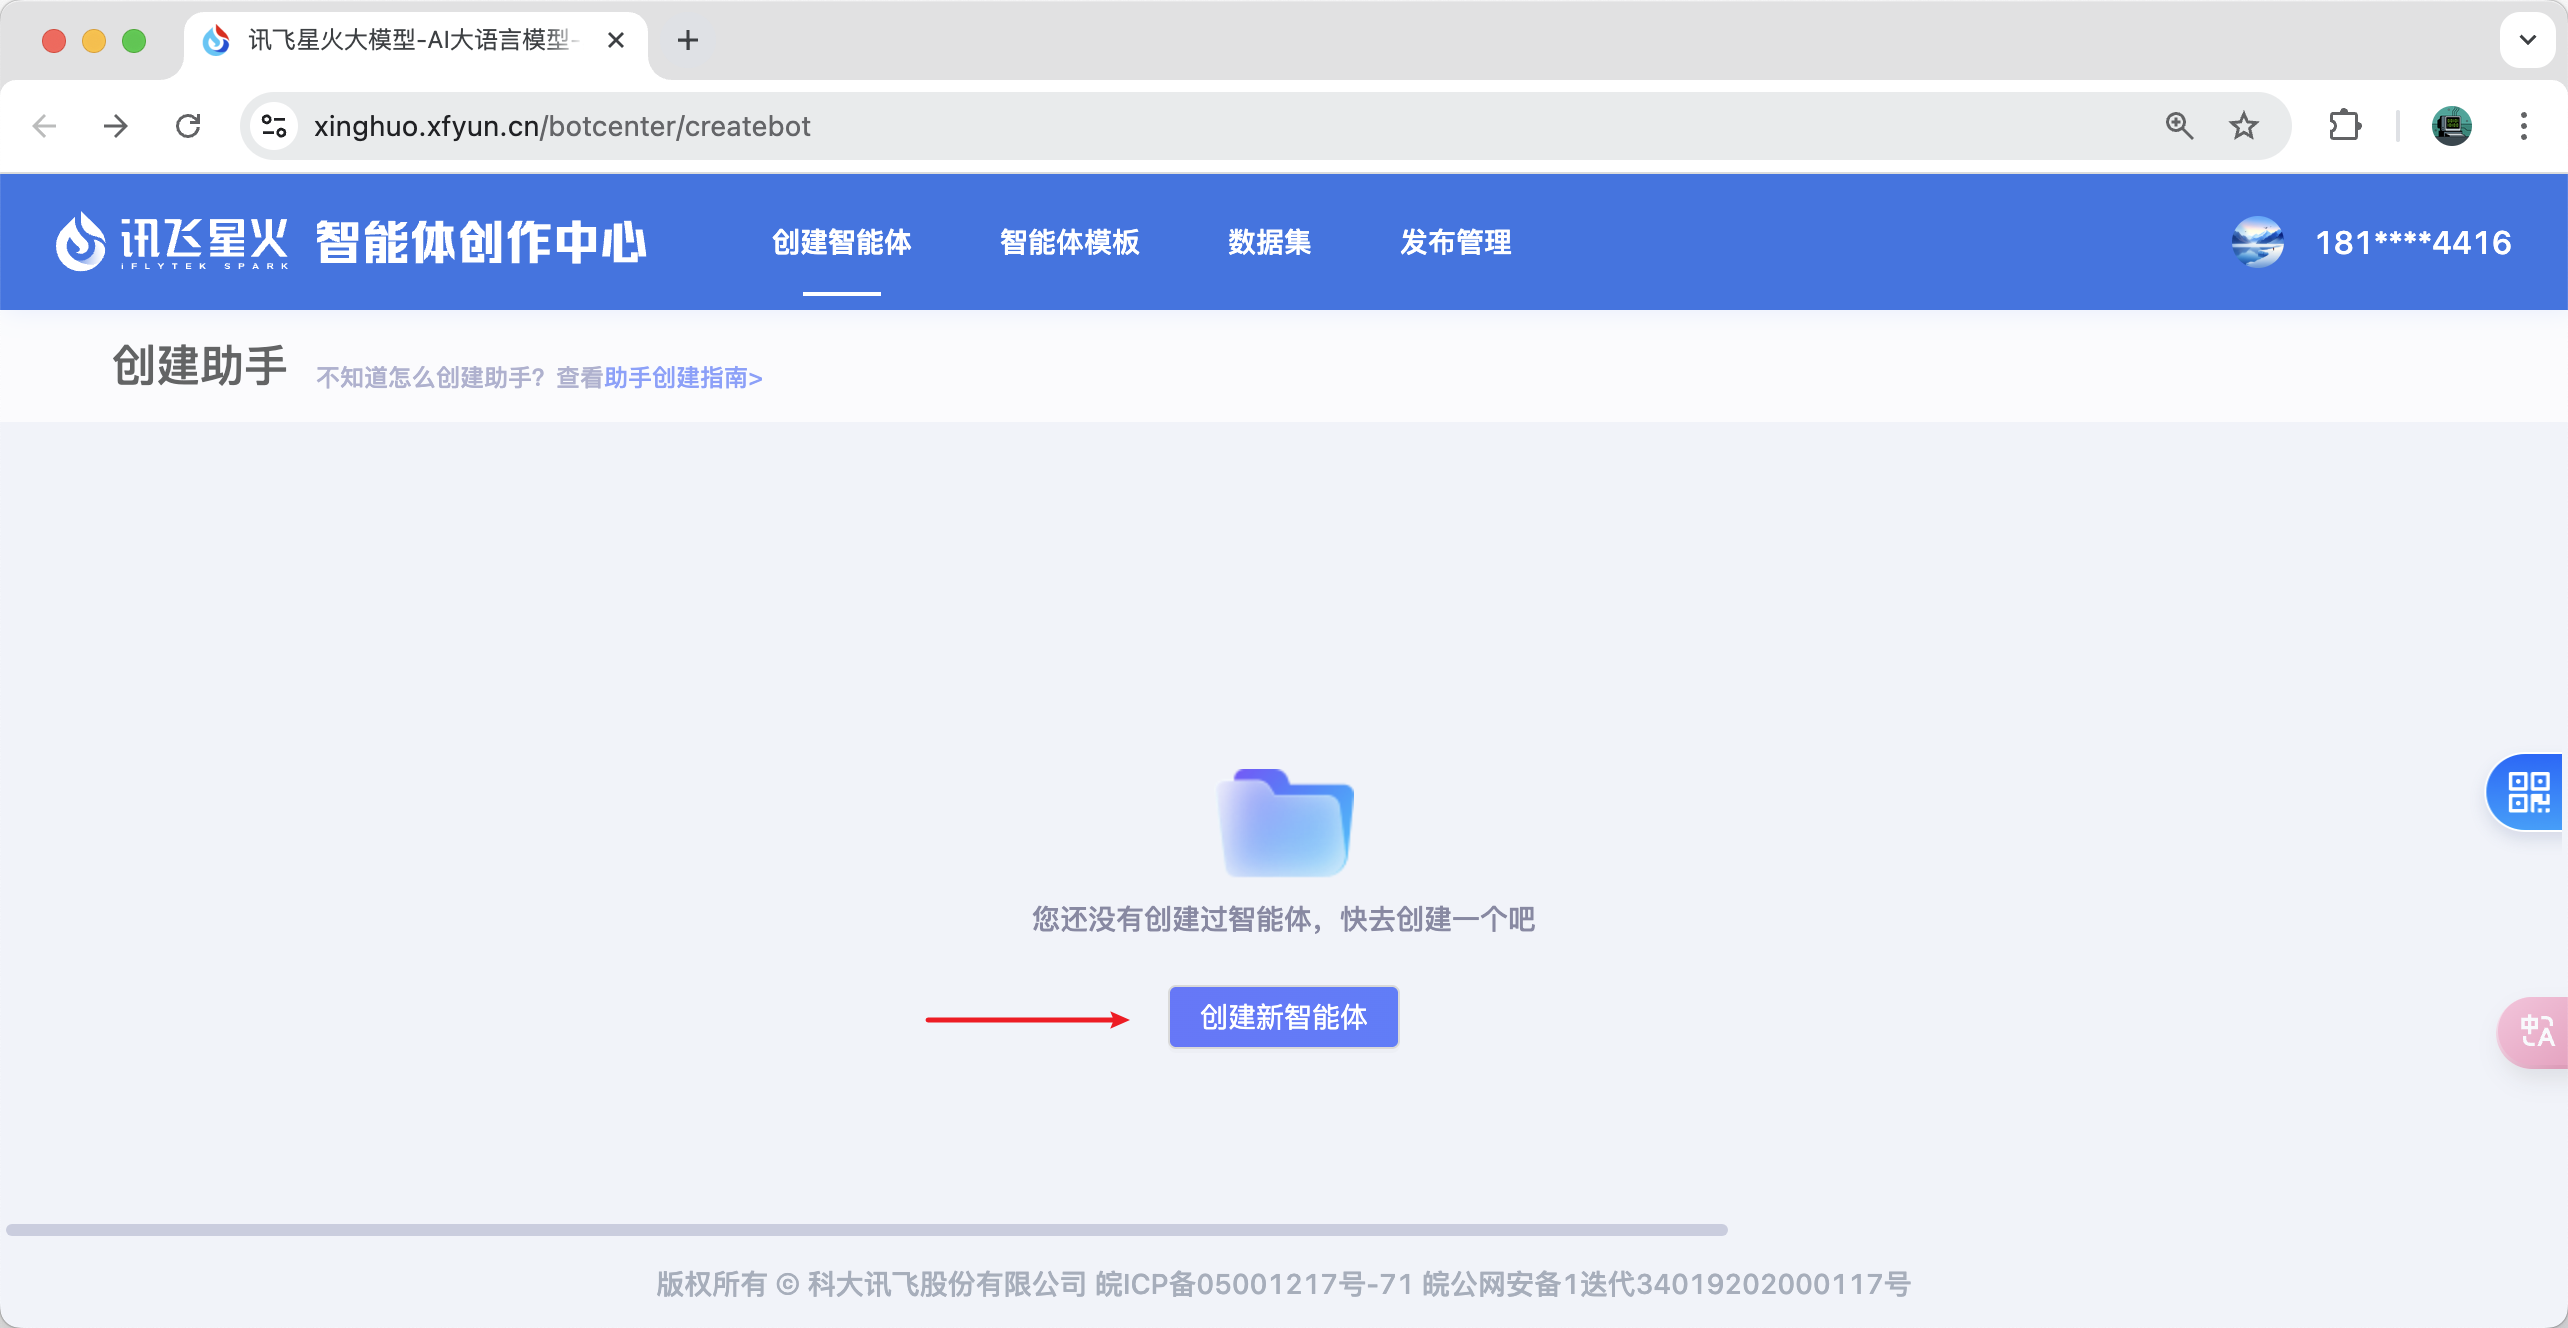The width and height of the screenshot is (2568, 1328).
Task: Click the pink translate floating icon
Action: pos(2535,1032)
